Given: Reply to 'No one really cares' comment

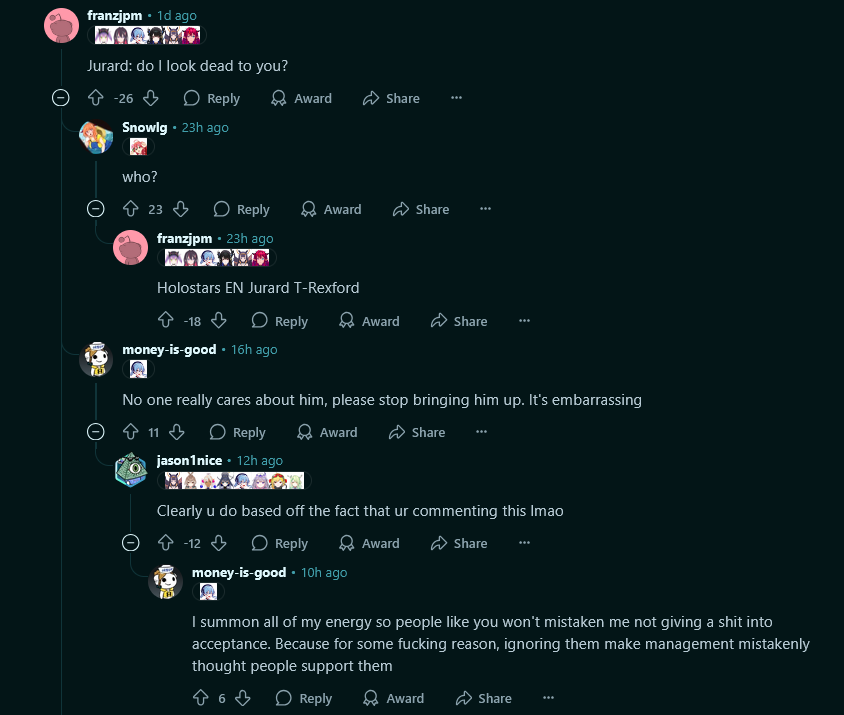Looking at the screenshot, I should point(237,432).
